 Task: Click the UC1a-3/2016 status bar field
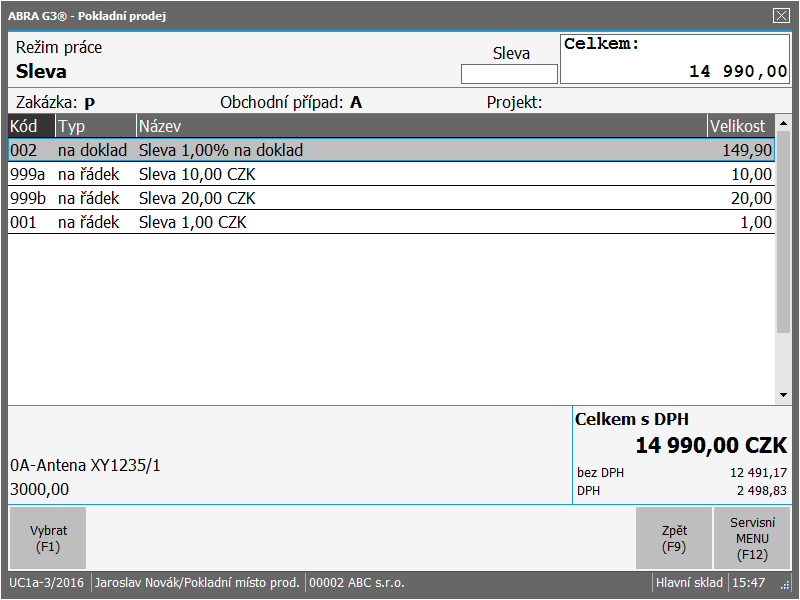click(x=47, y=582)
